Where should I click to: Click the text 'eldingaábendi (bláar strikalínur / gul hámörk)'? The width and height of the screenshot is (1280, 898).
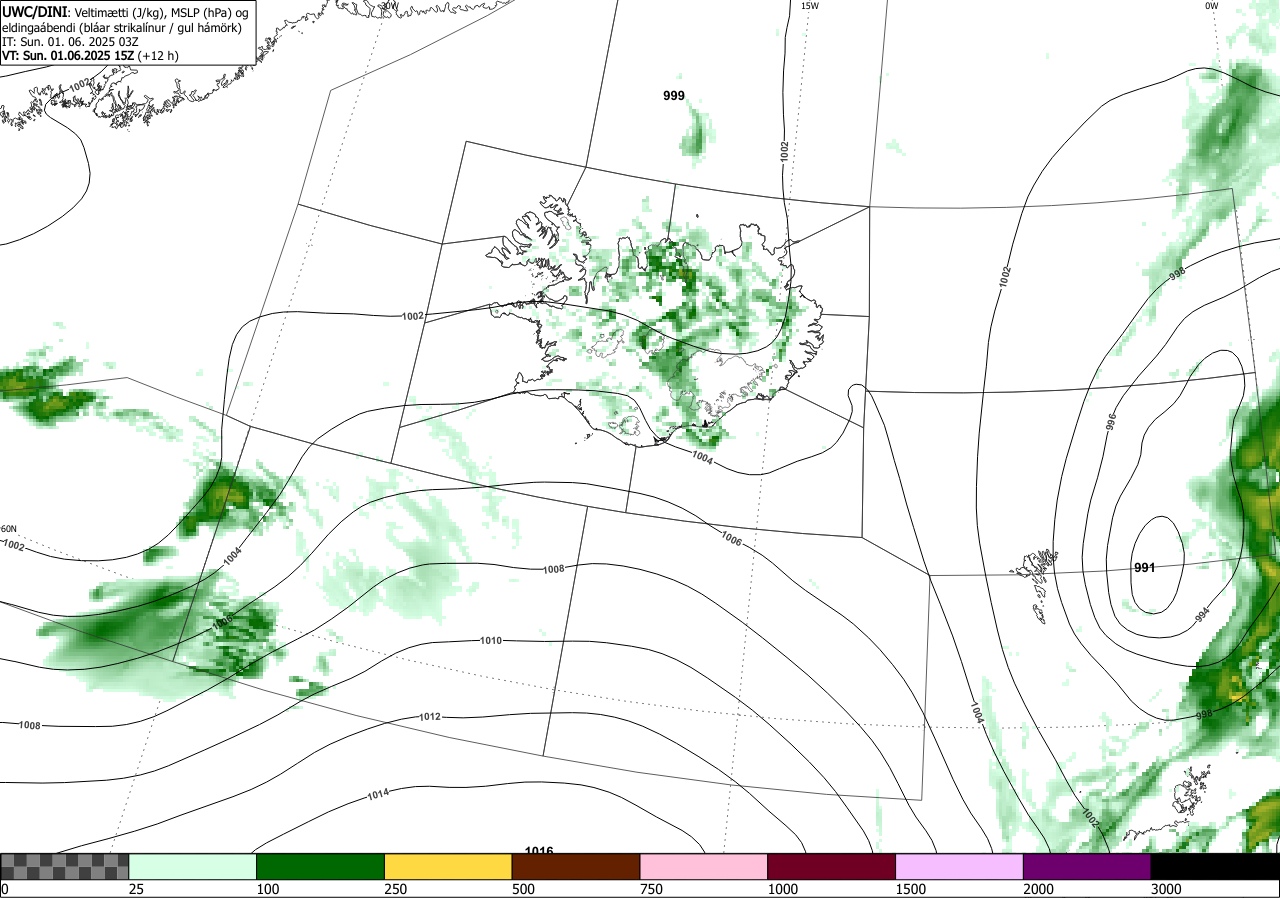122,27
